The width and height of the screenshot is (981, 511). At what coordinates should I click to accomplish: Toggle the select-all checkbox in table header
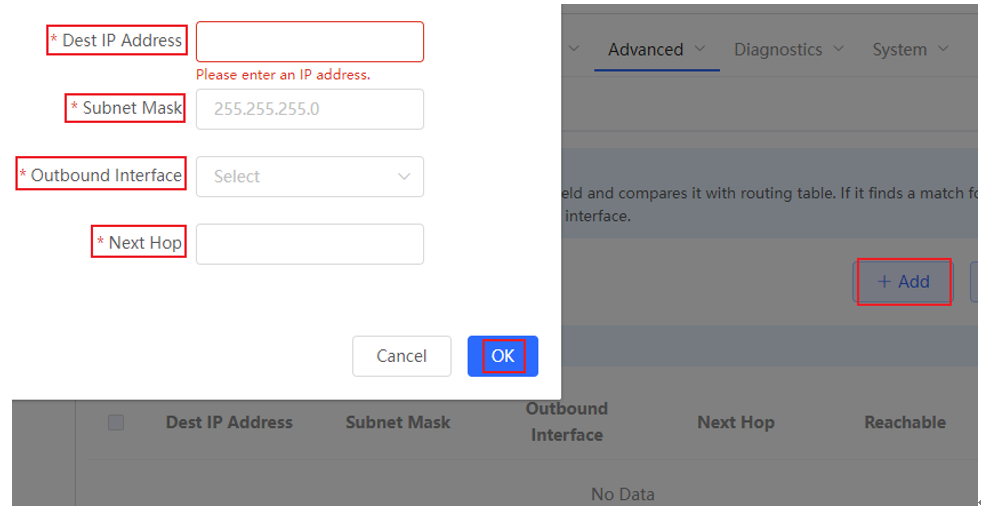pyautogui.click(x=116, y=422)
